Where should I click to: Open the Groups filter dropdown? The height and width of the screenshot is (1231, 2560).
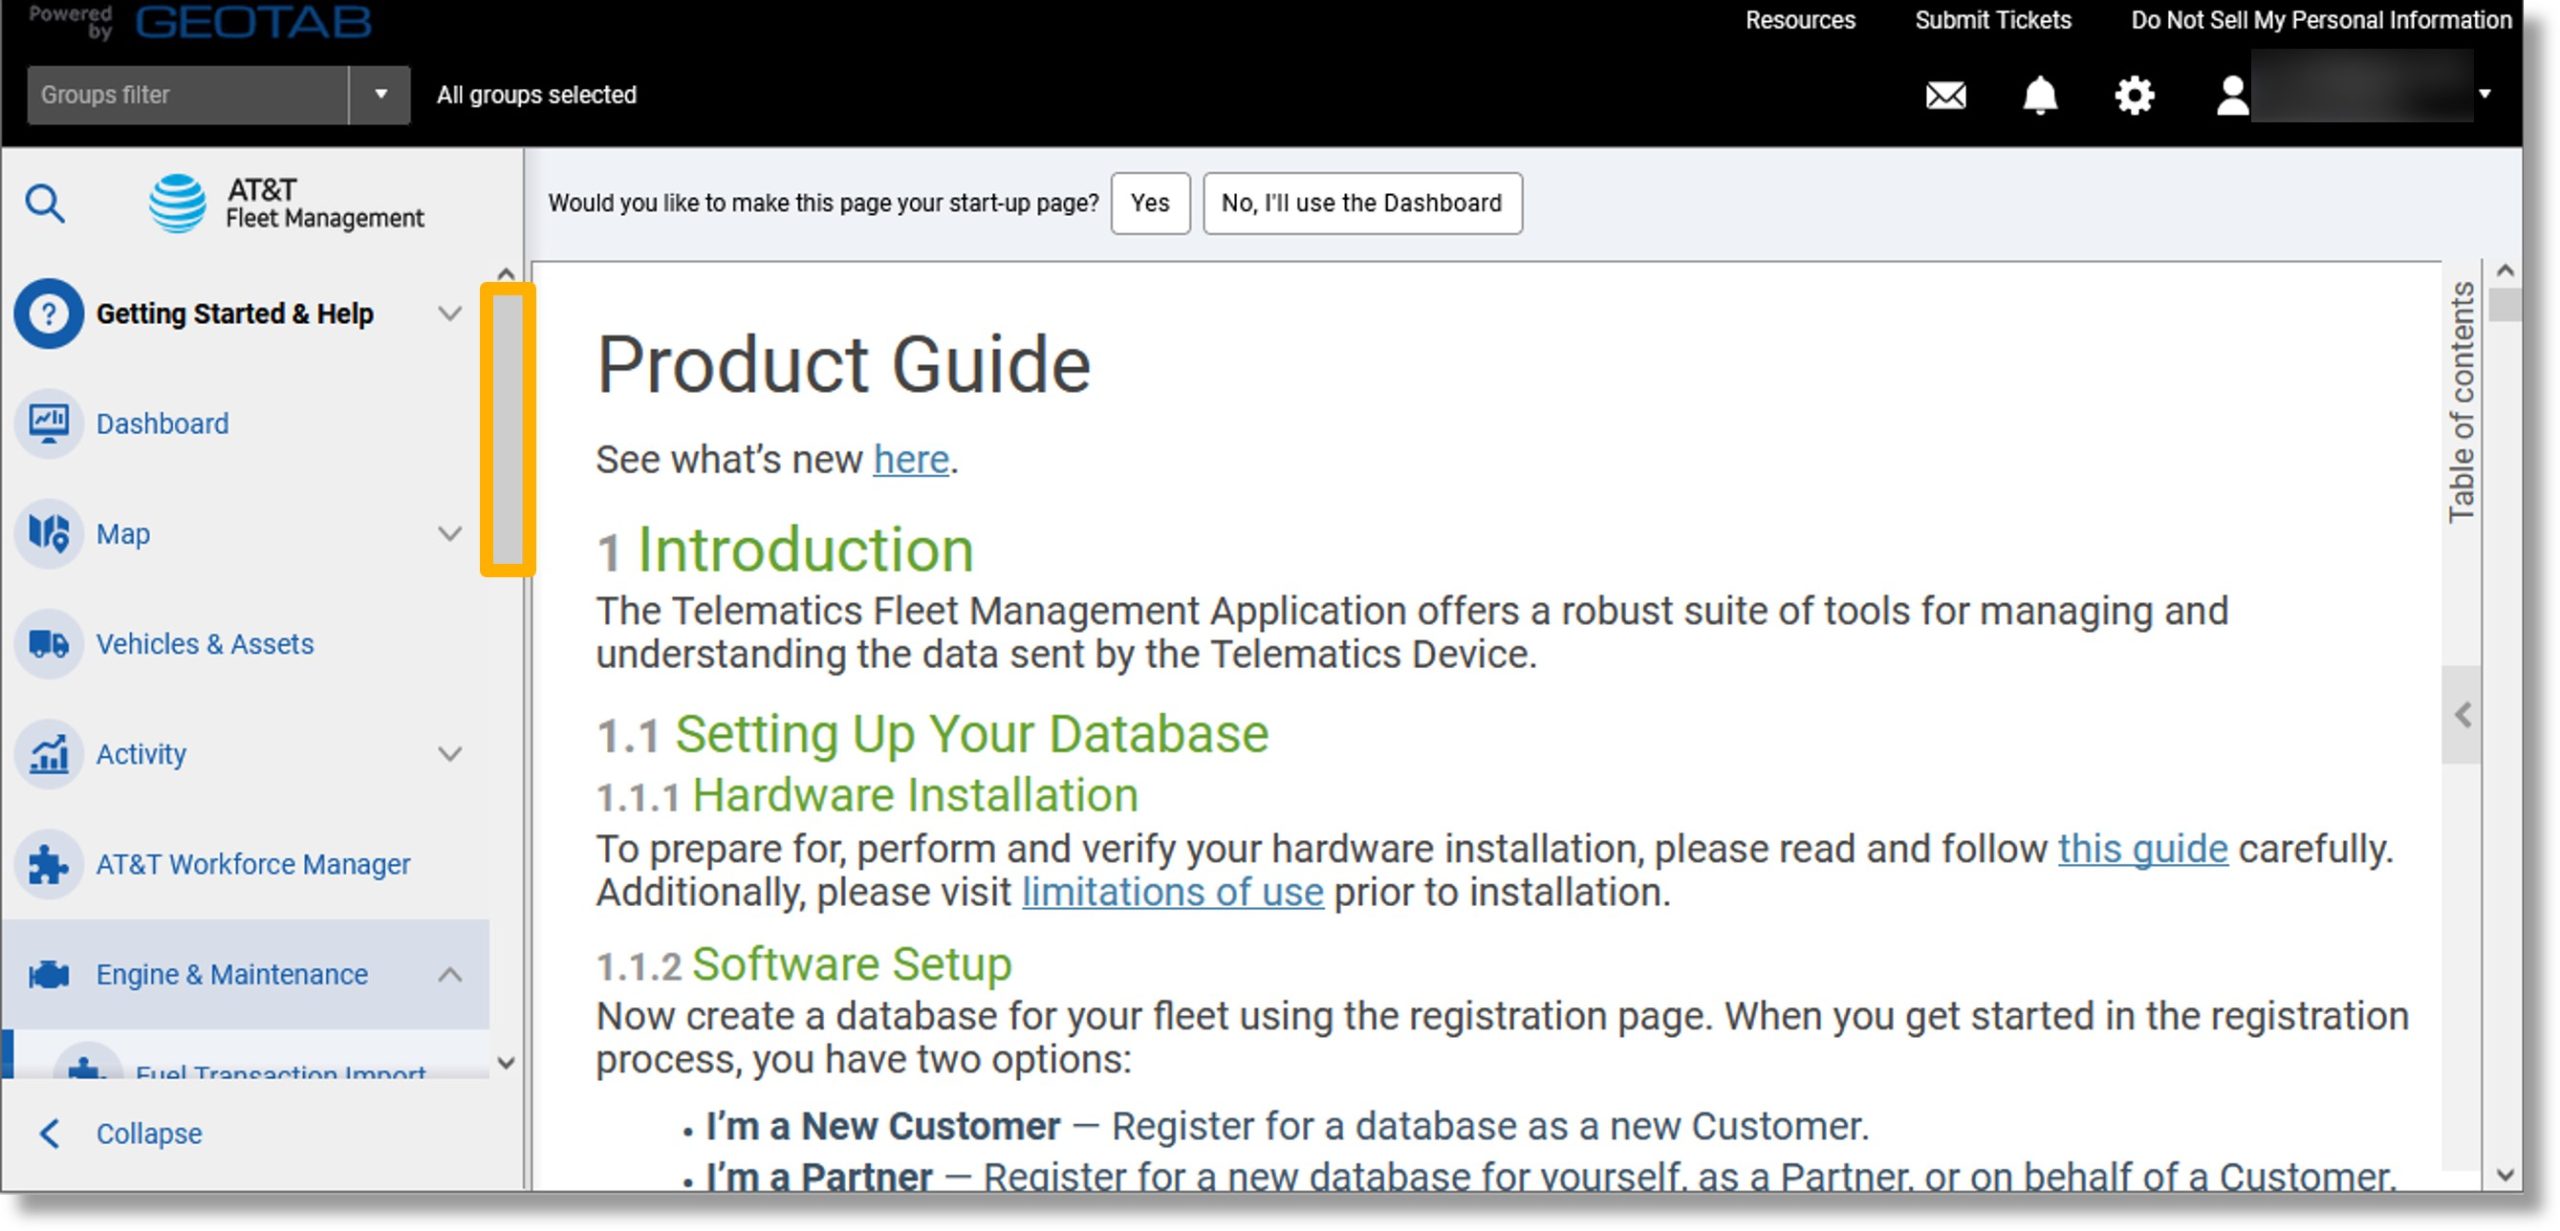[x=377, y=93]
